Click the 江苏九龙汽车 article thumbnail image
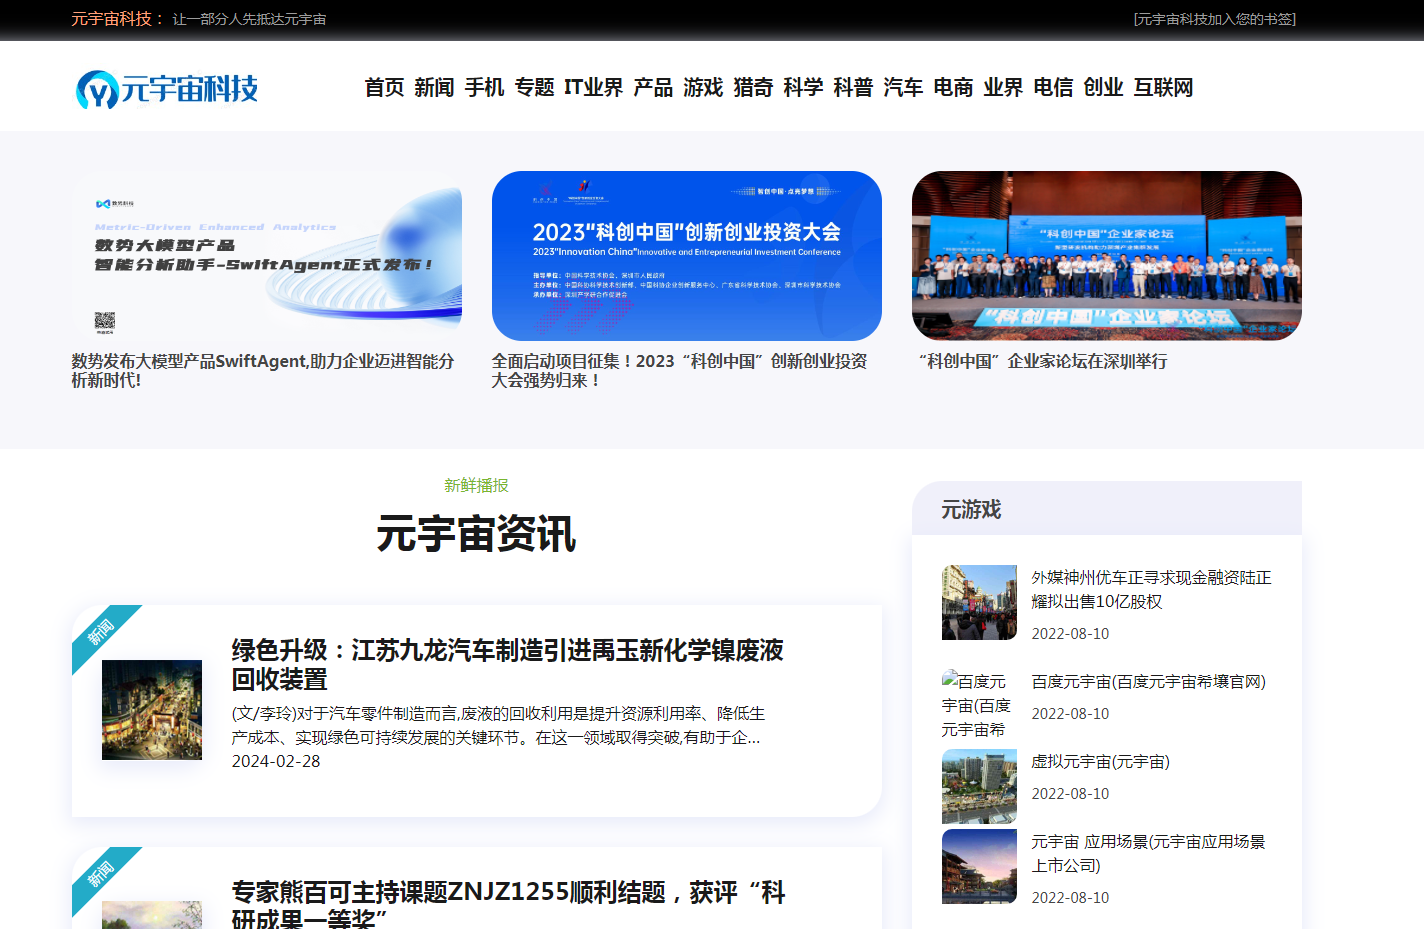1424x929 pixels. click(x=152, y=710)
